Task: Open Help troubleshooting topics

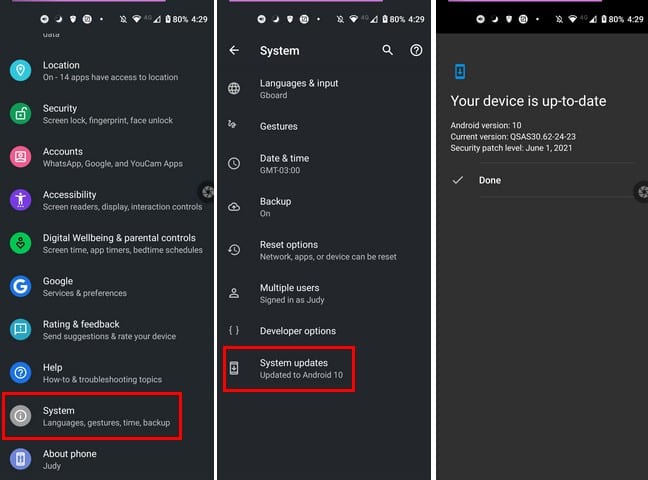Action: tap(107, 373)
